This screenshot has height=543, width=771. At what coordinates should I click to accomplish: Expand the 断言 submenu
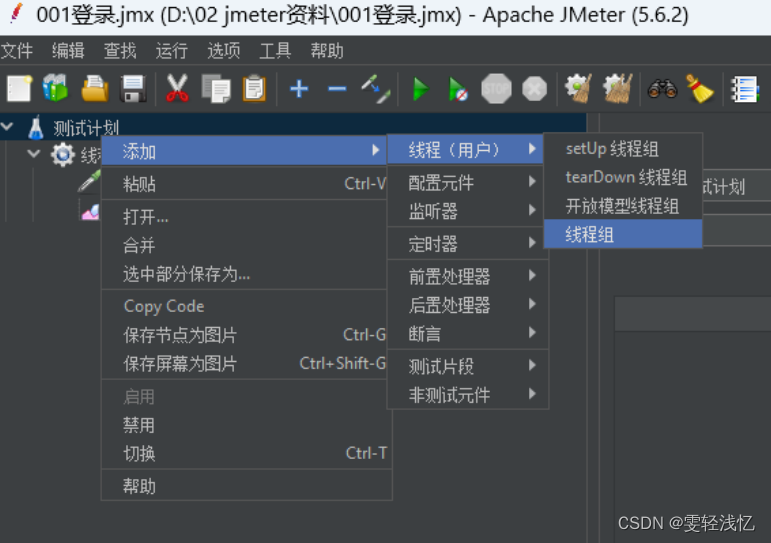click(468, 333)
